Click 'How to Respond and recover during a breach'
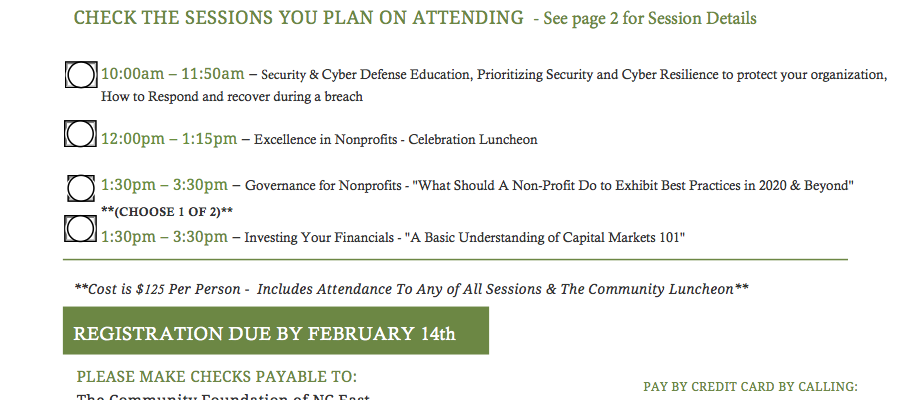 click(x=231, y=97)
